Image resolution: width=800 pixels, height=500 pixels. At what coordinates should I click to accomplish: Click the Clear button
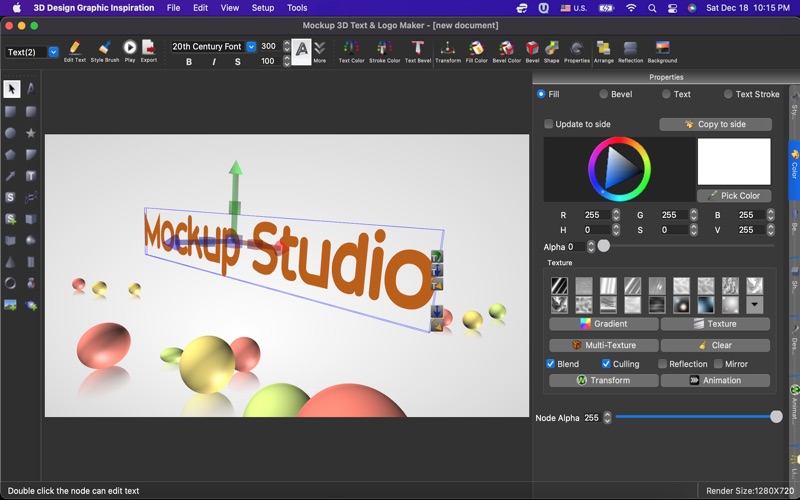(x=715, y=345)
